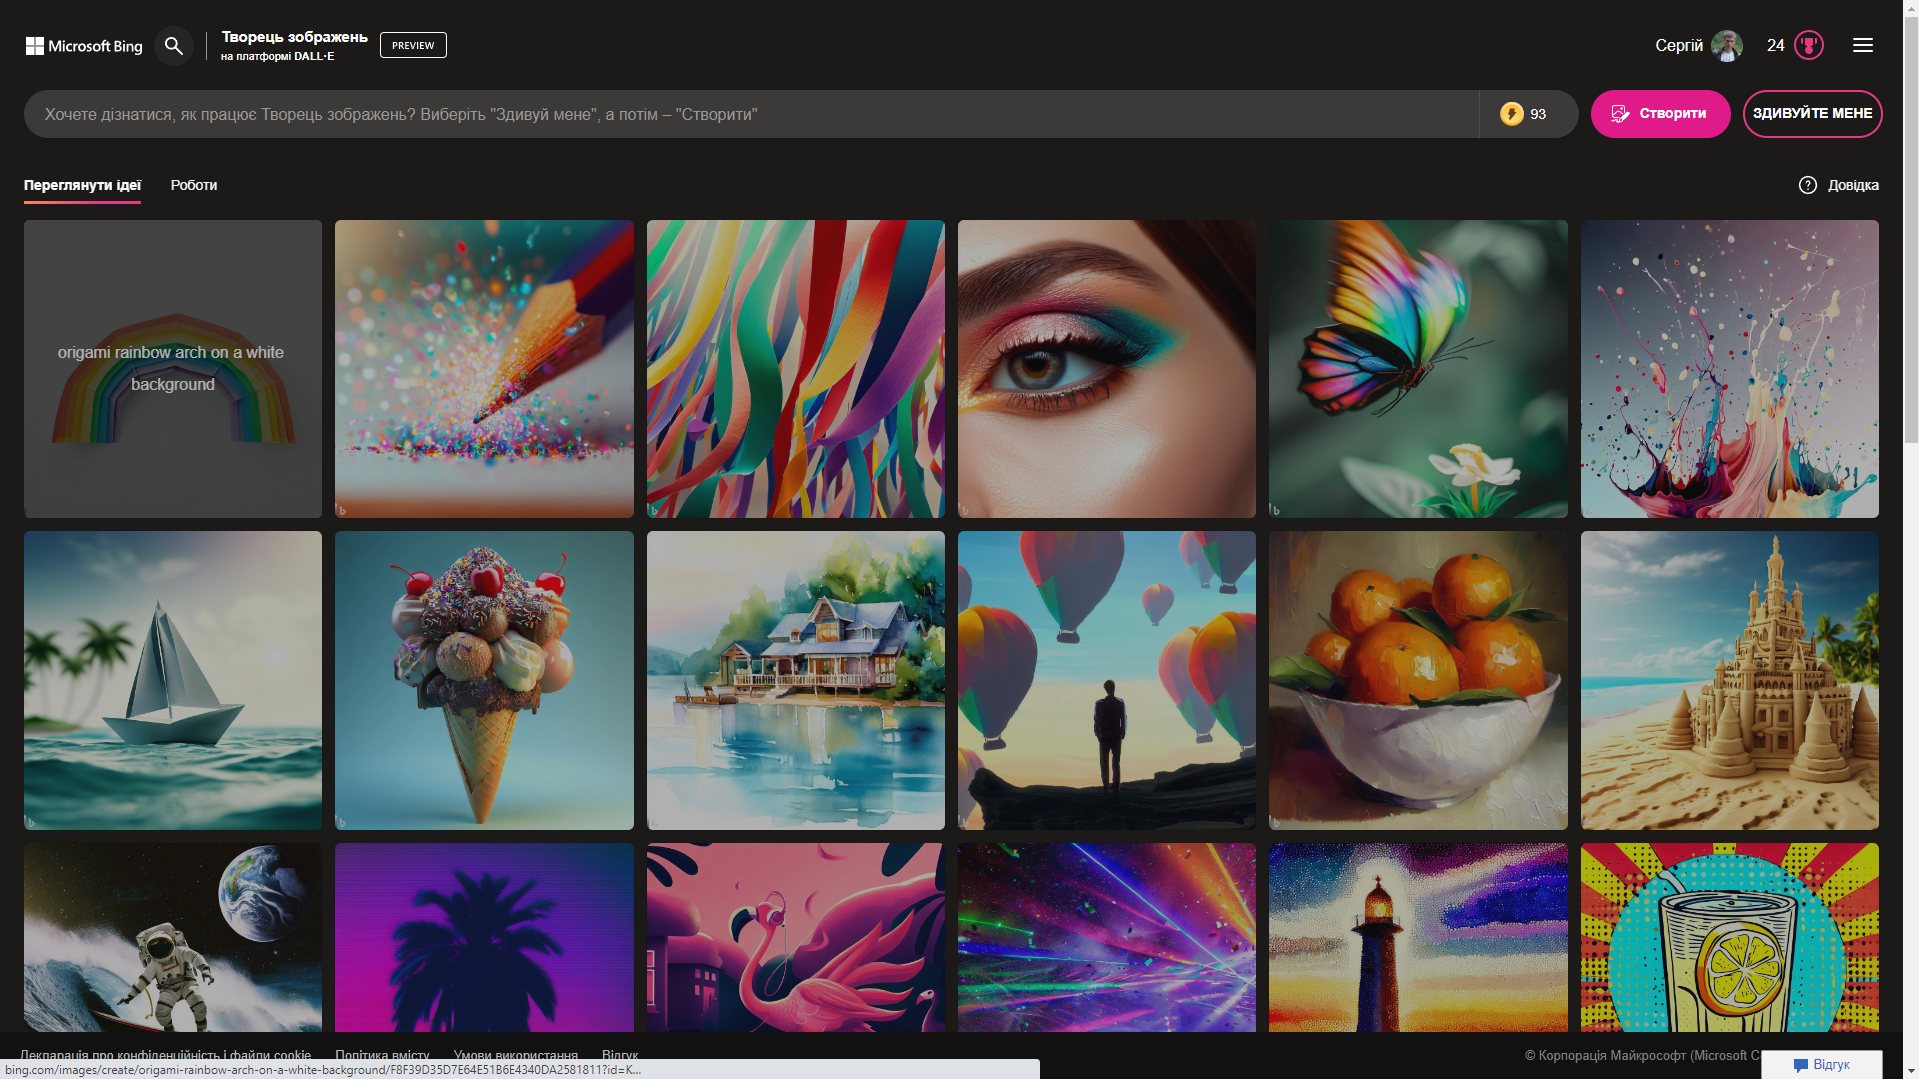Open the Microsoft Bing logo link
Screen dimensions: 1919x1079
coord(84,46)
